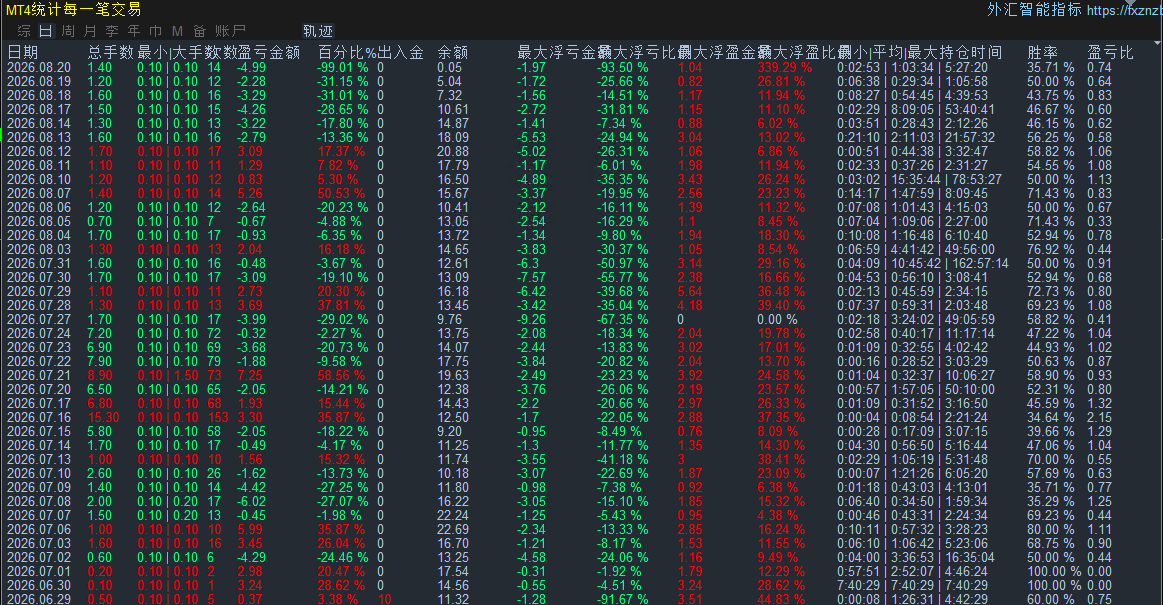Click the 8.90 total lots value
This screenshot has width=1163, height=605.
click(100, 375)
